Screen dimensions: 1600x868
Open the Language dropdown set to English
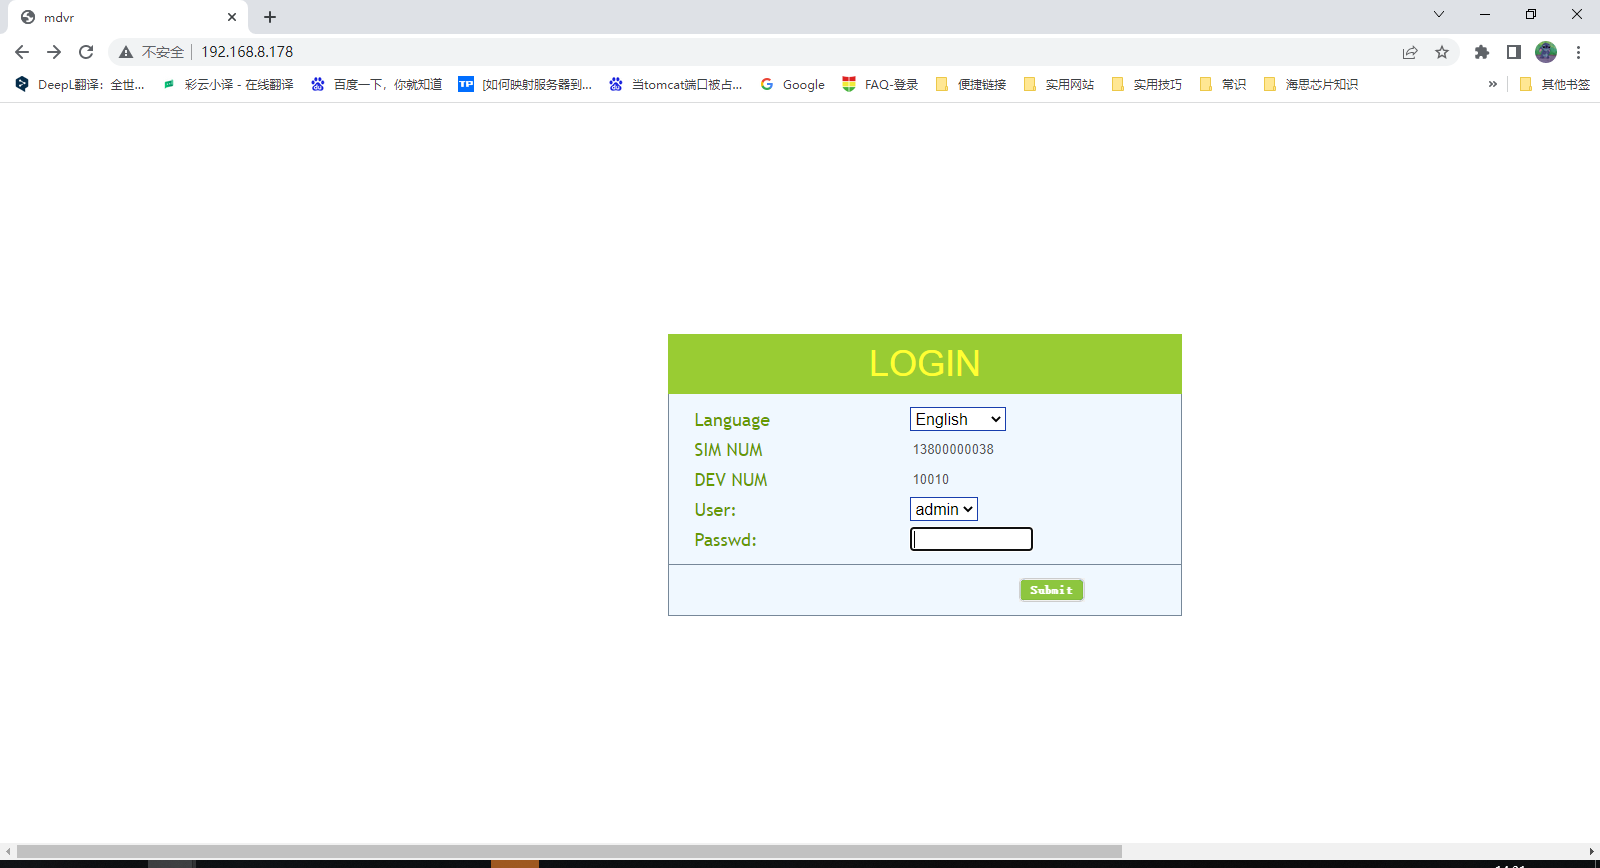(958, 419)
